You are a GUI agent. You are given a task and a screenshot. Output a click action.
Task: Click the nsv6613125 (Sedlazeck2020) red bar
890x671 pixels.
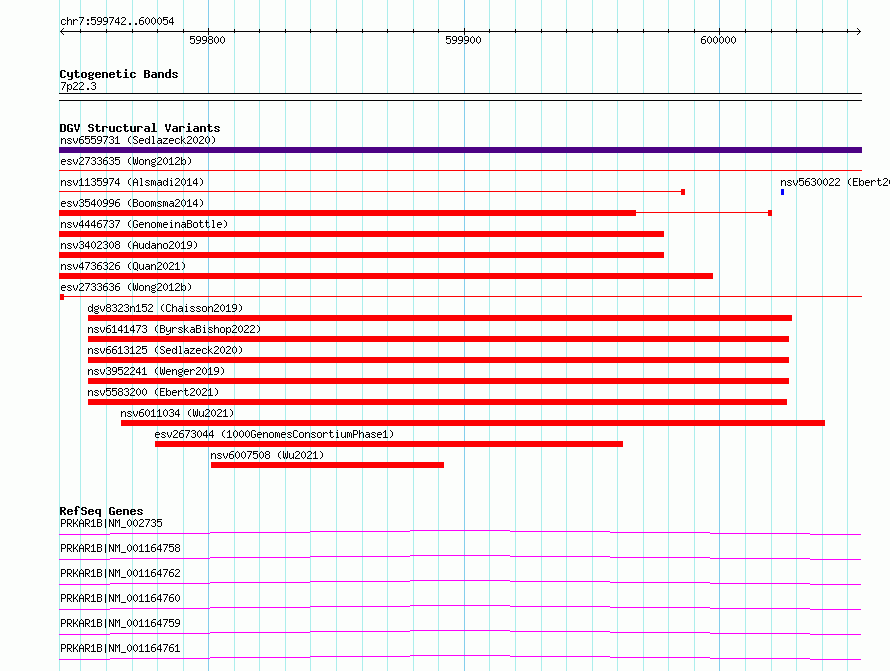click(x=438, y=360)
